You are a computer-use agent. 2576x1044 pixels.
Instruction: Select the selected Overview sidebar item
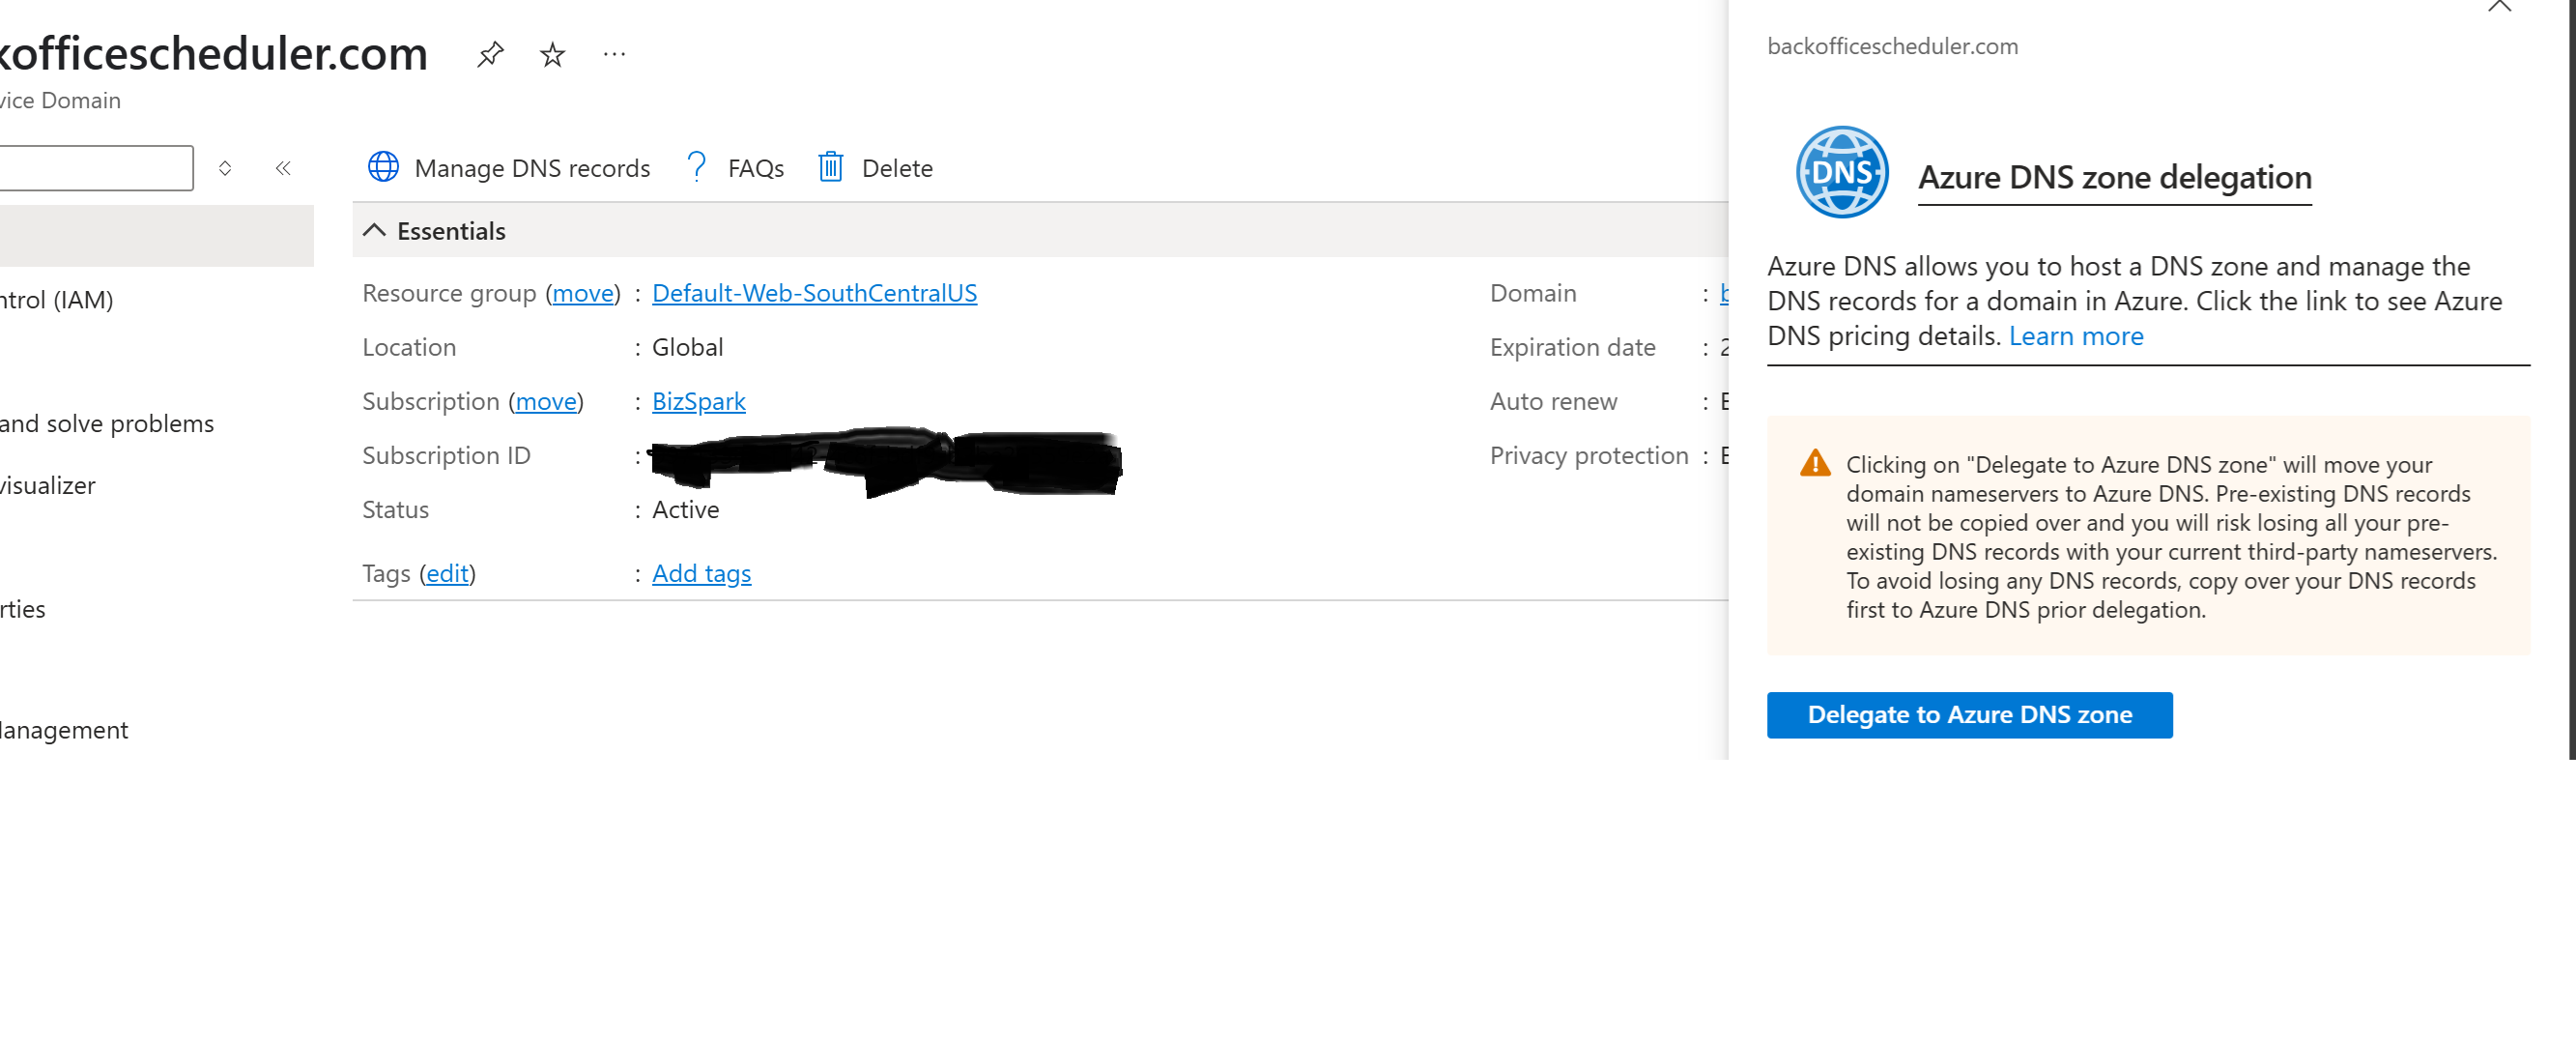(156, 236)
